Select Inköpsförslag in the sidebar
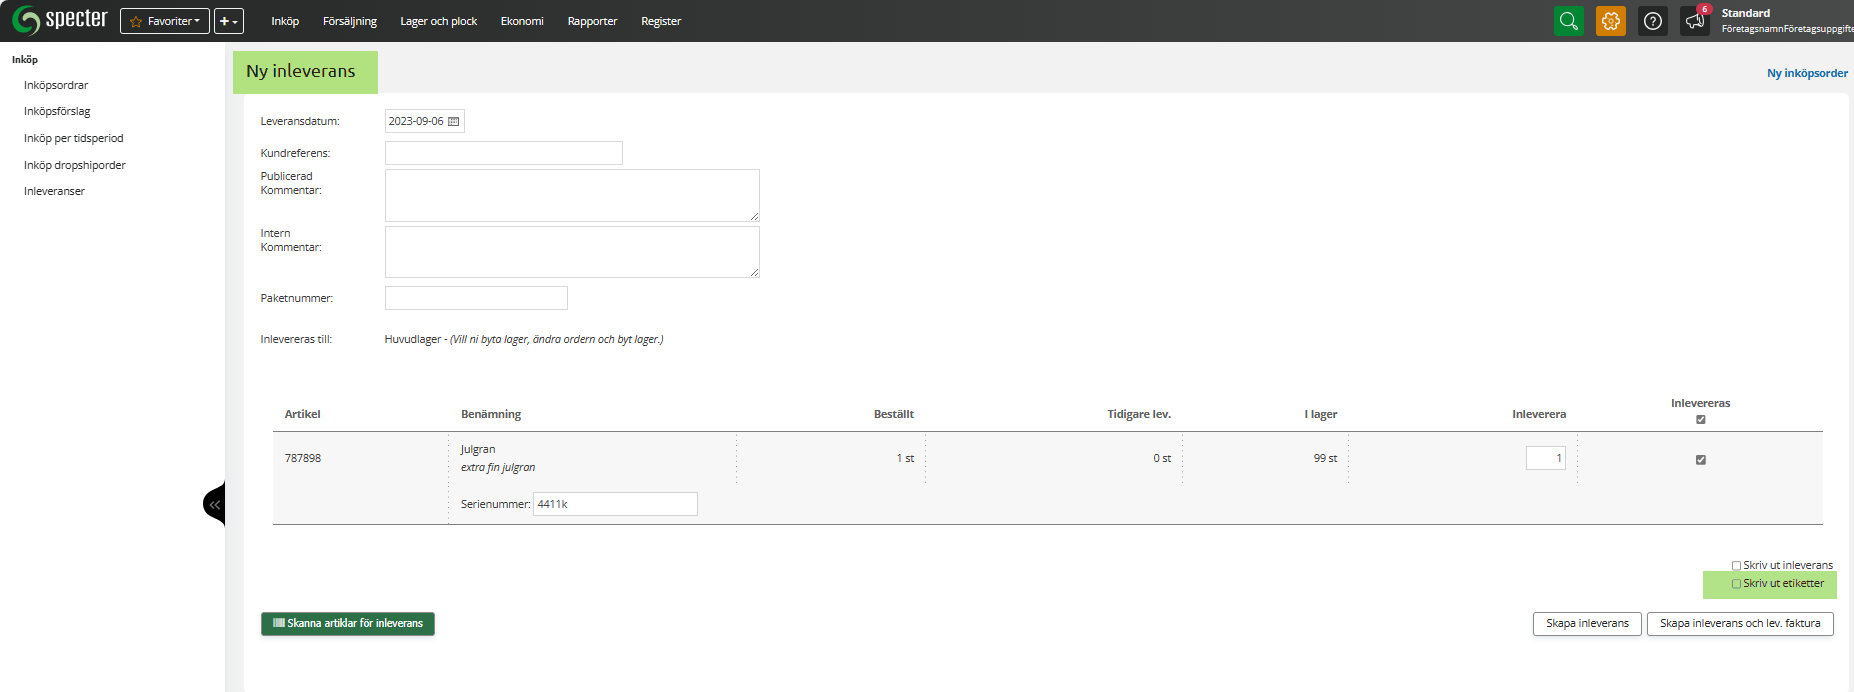The image size is (1854, 692). (57, 112)
